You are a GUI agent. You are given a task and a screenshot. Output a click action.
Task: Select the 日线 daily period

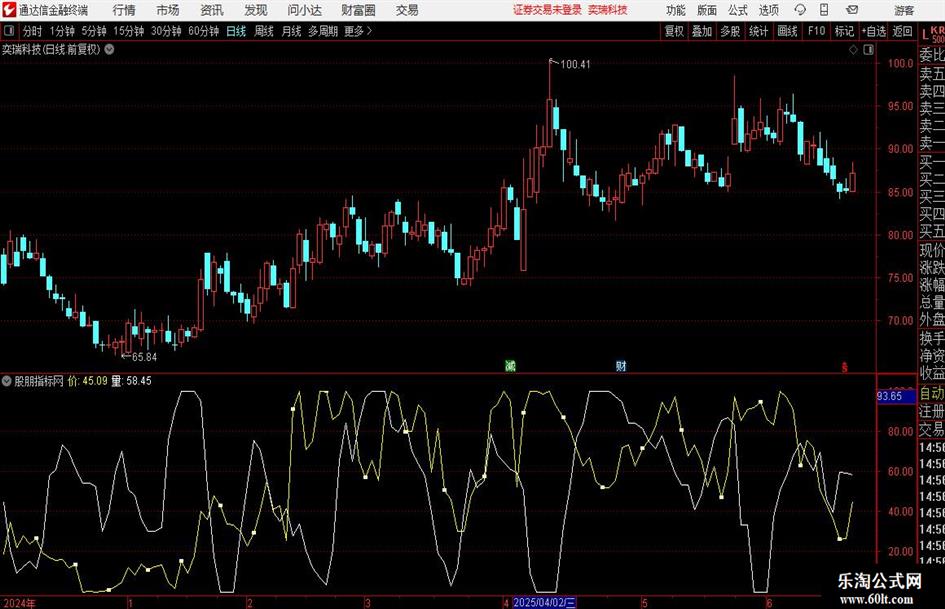tap(236, 31)
